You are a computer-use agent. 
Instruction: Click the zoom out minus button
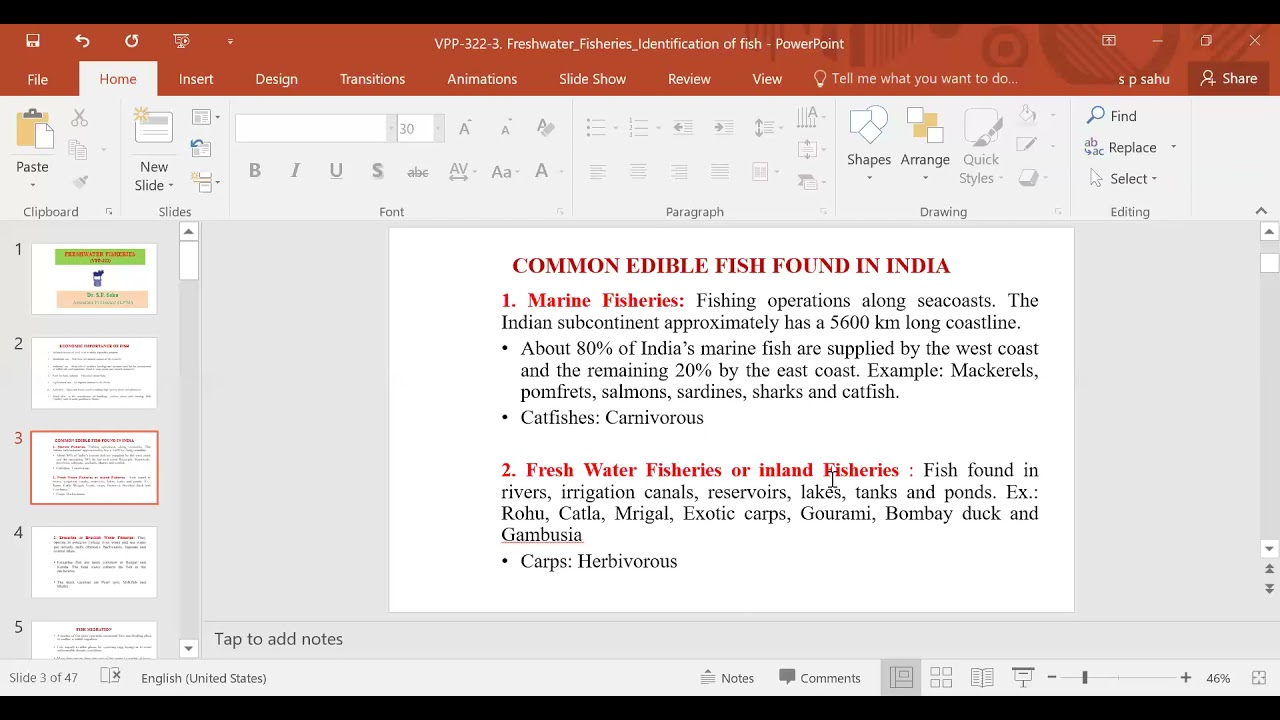click(x=1052, y=677)
